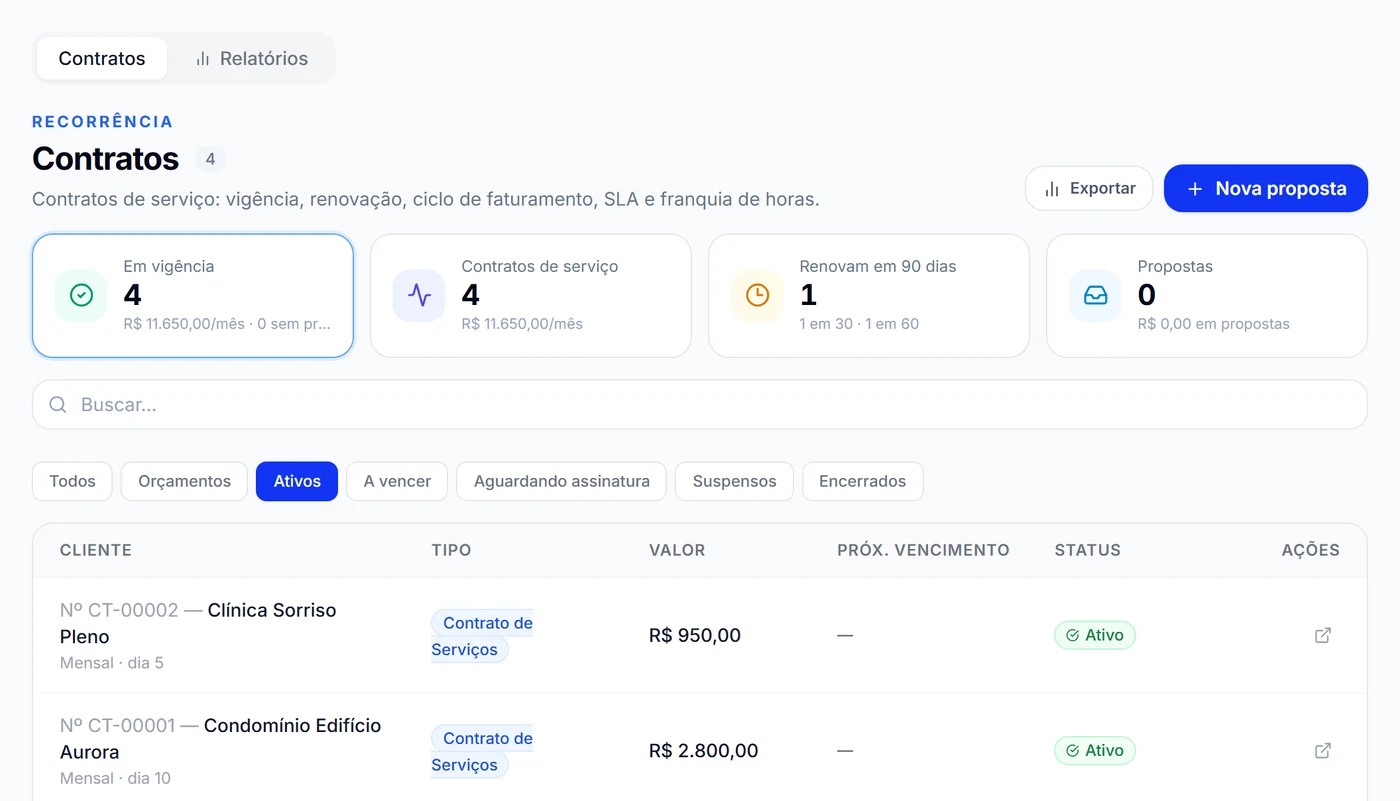Show Suspensos contracts

click(x=734, y=481)
